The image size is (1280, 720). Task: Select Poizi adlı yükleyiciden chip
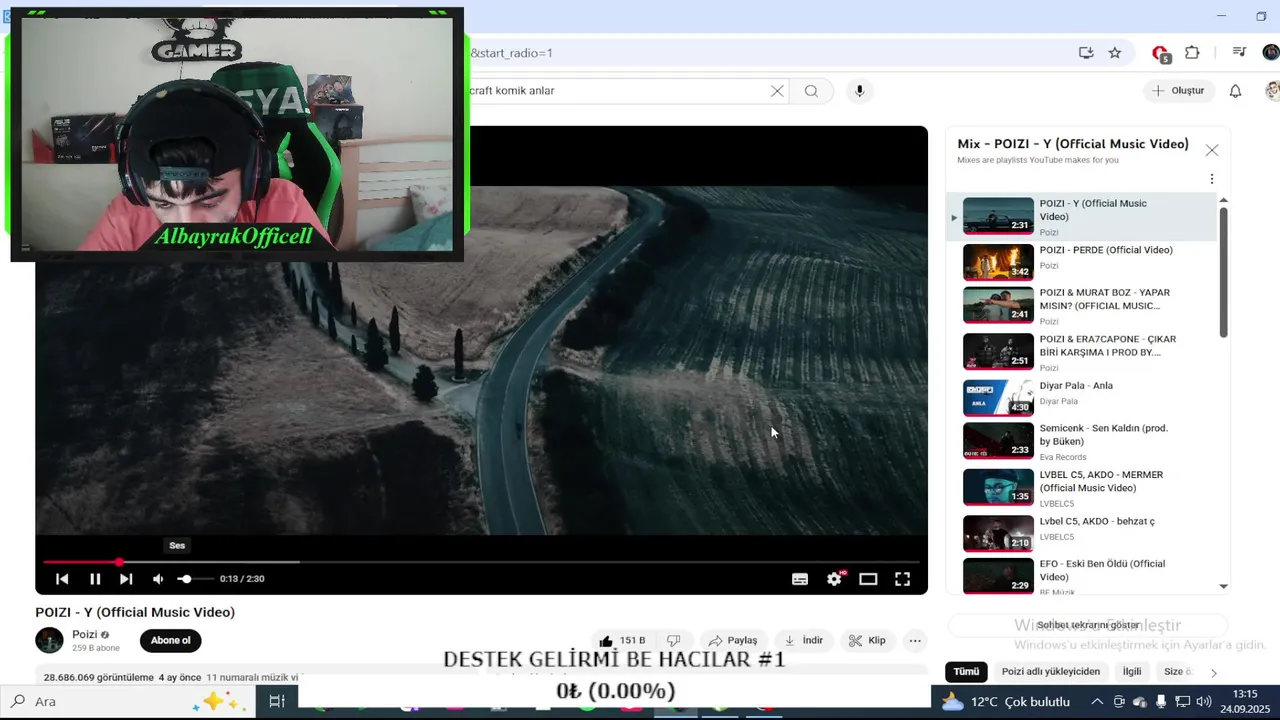pyautogui.click(x=1051, y=672)
